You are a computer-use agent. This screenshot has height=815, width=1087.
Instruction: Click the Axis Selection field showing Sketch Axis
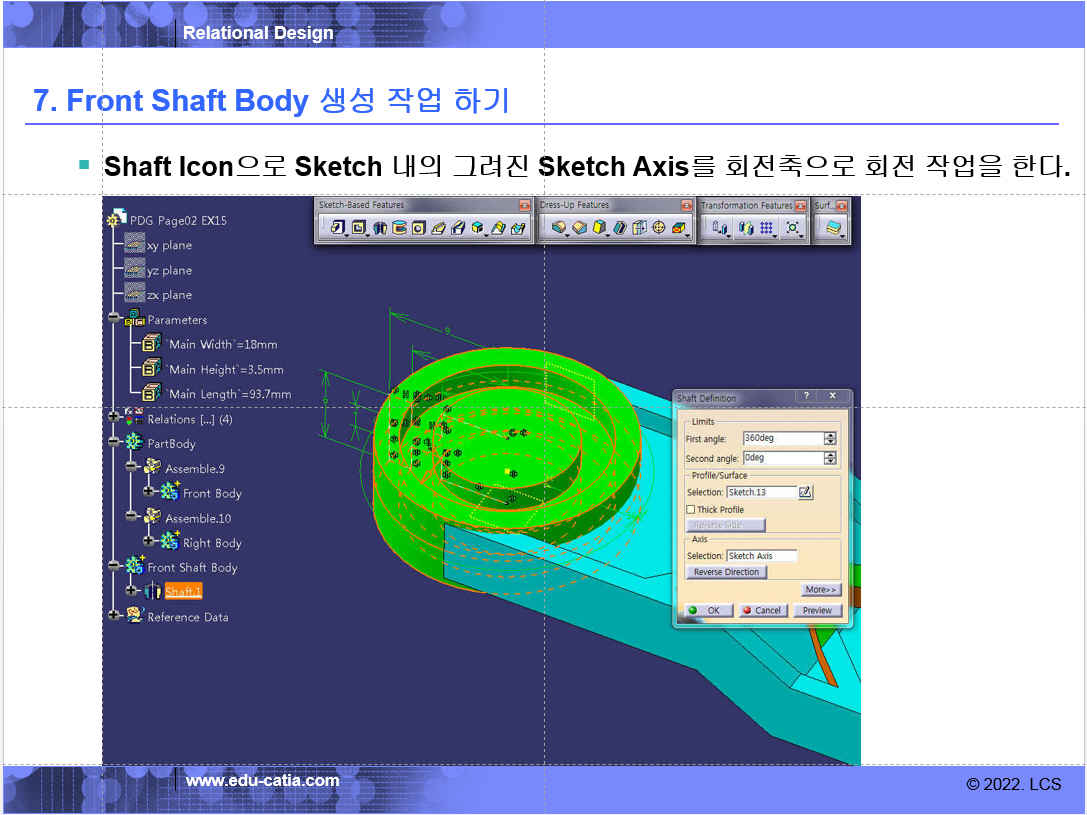[x=761, y=556]
